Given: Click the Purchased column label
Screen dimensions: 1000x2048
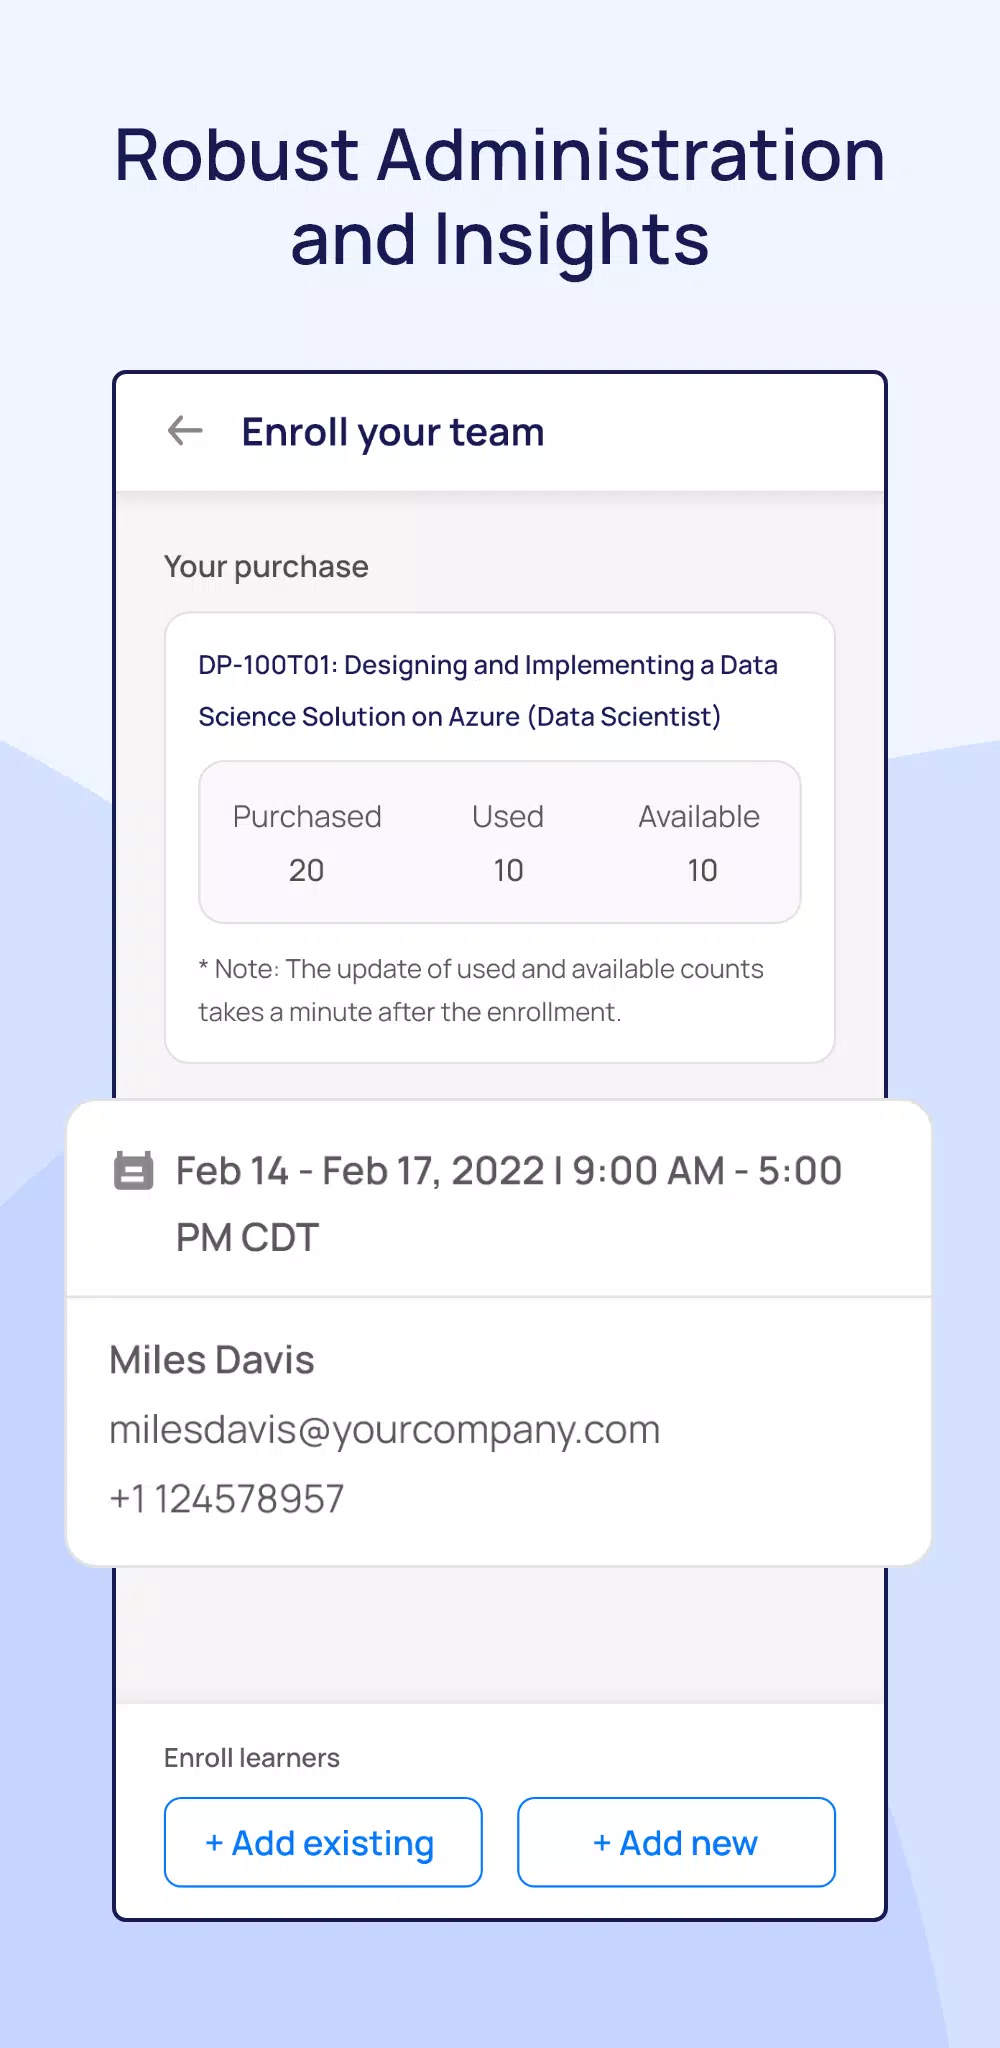Looking at the screenshot, I should (307, 816).
